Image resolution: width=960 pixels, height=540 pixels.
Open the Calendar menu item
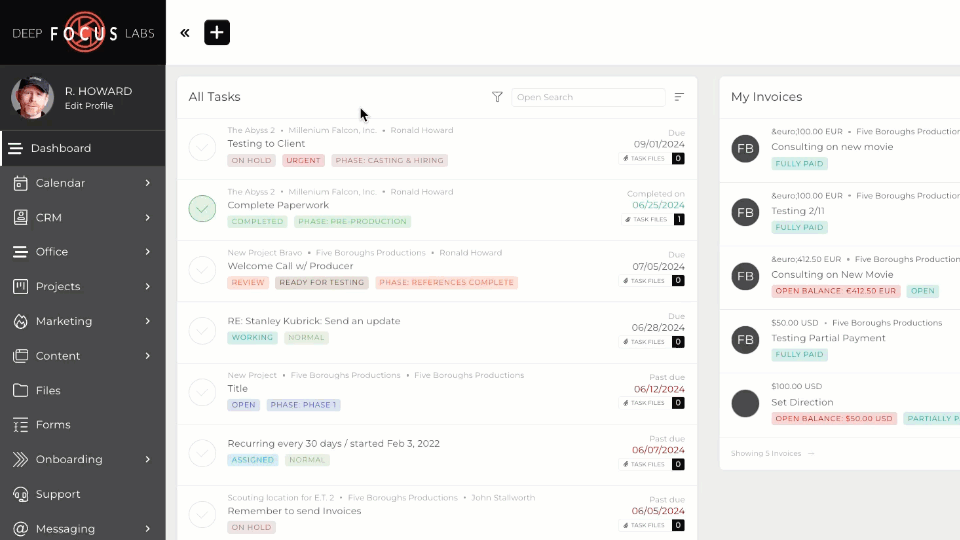tap(83, 183)
